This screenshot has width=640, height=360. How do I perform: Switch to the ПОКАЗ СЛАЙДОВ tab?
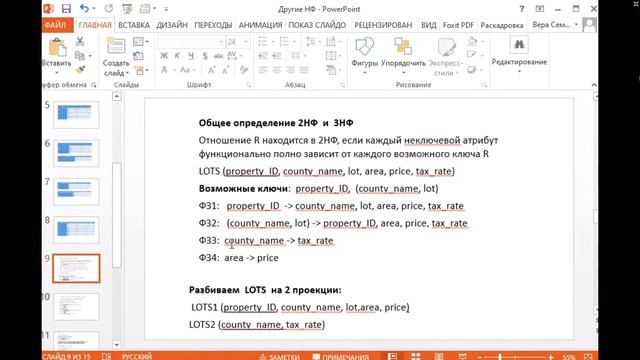click(317, 25)
